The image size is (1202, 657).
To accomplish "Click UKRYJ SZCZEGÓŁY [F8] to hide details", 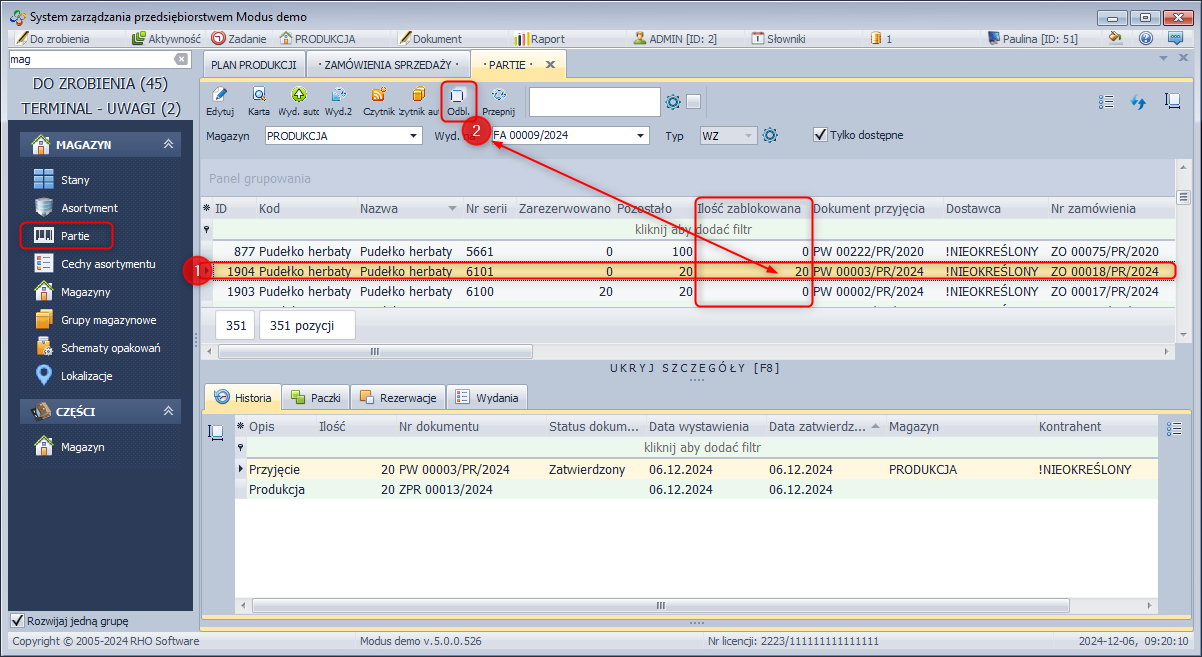I will 694,368.
